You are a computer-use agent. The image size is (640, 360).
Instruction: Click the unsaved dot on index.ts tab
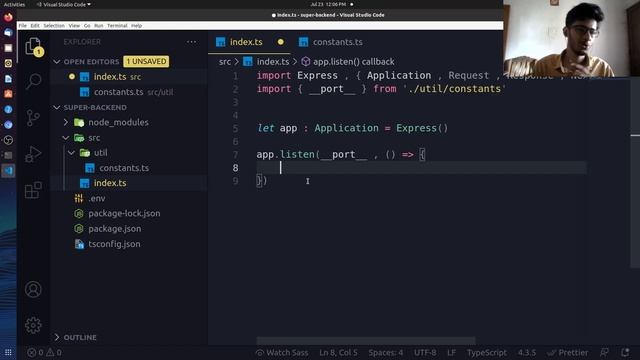tap(280, 42)
